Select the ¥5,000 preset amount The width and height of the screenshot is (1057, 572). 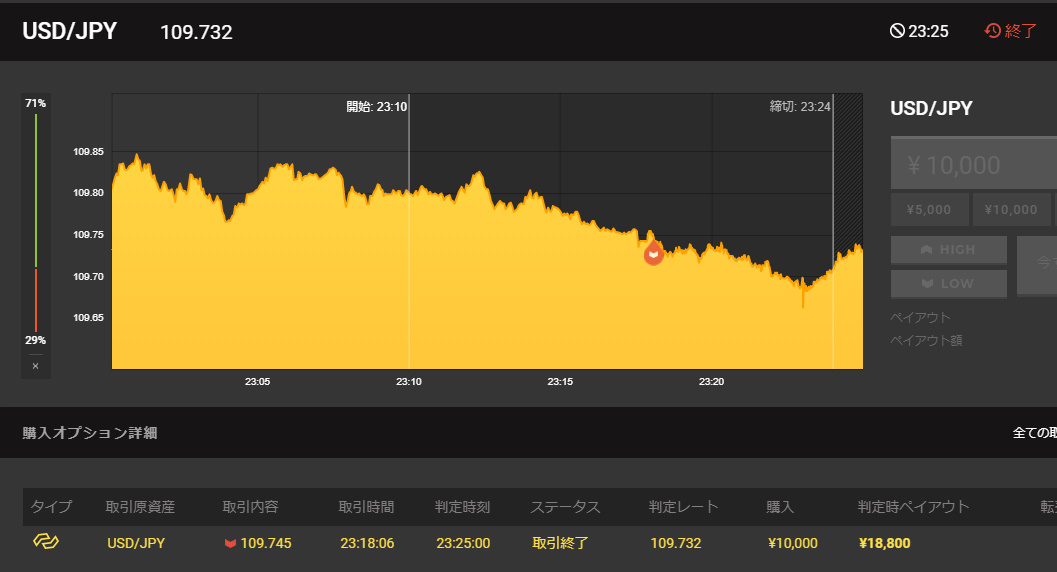click(930, 210)
